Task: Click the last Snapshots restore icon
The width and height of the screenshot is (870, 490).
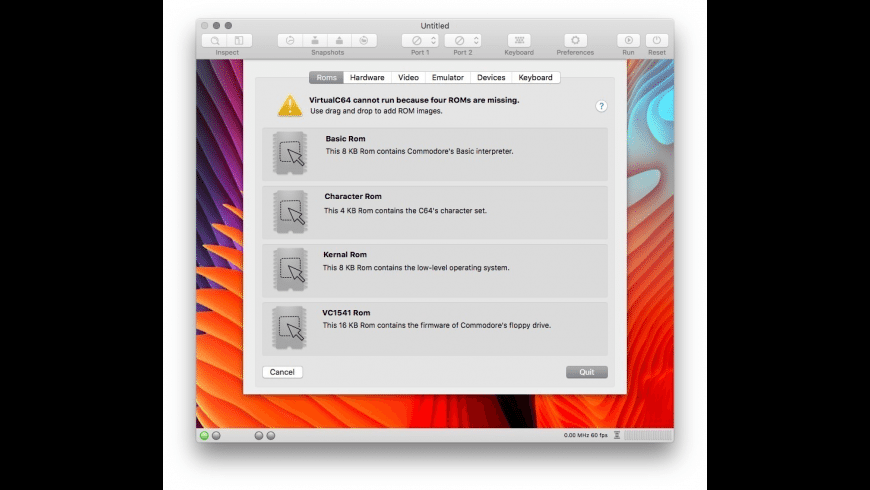Action: point(364,41)
